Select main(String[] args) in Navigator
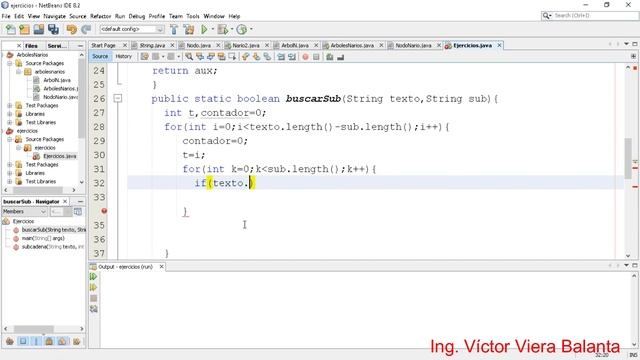The width and height of the screenshot is (640, 360). click(42, 238)
